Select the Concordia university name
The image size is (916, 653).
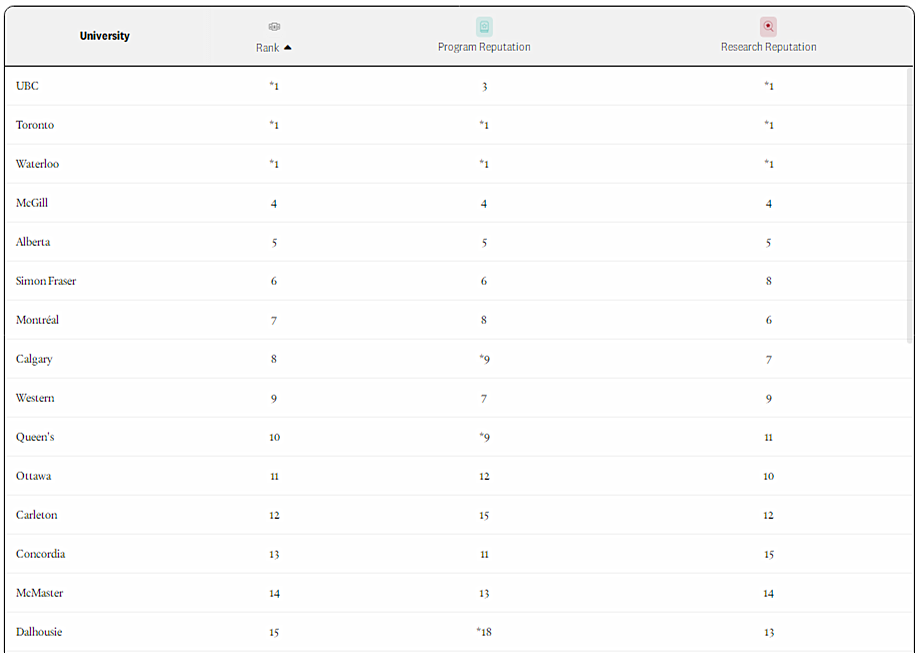(x=40, y=554)
